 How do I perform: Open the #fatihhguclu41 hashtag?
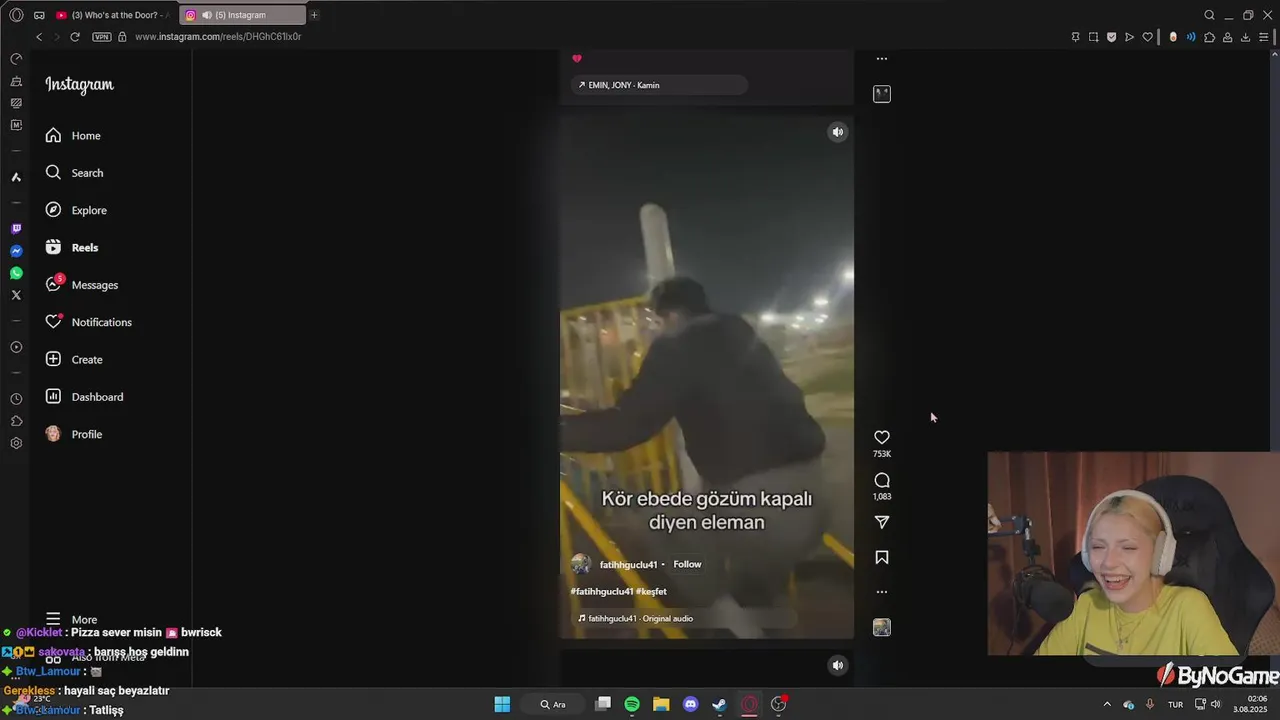point(602,591)
